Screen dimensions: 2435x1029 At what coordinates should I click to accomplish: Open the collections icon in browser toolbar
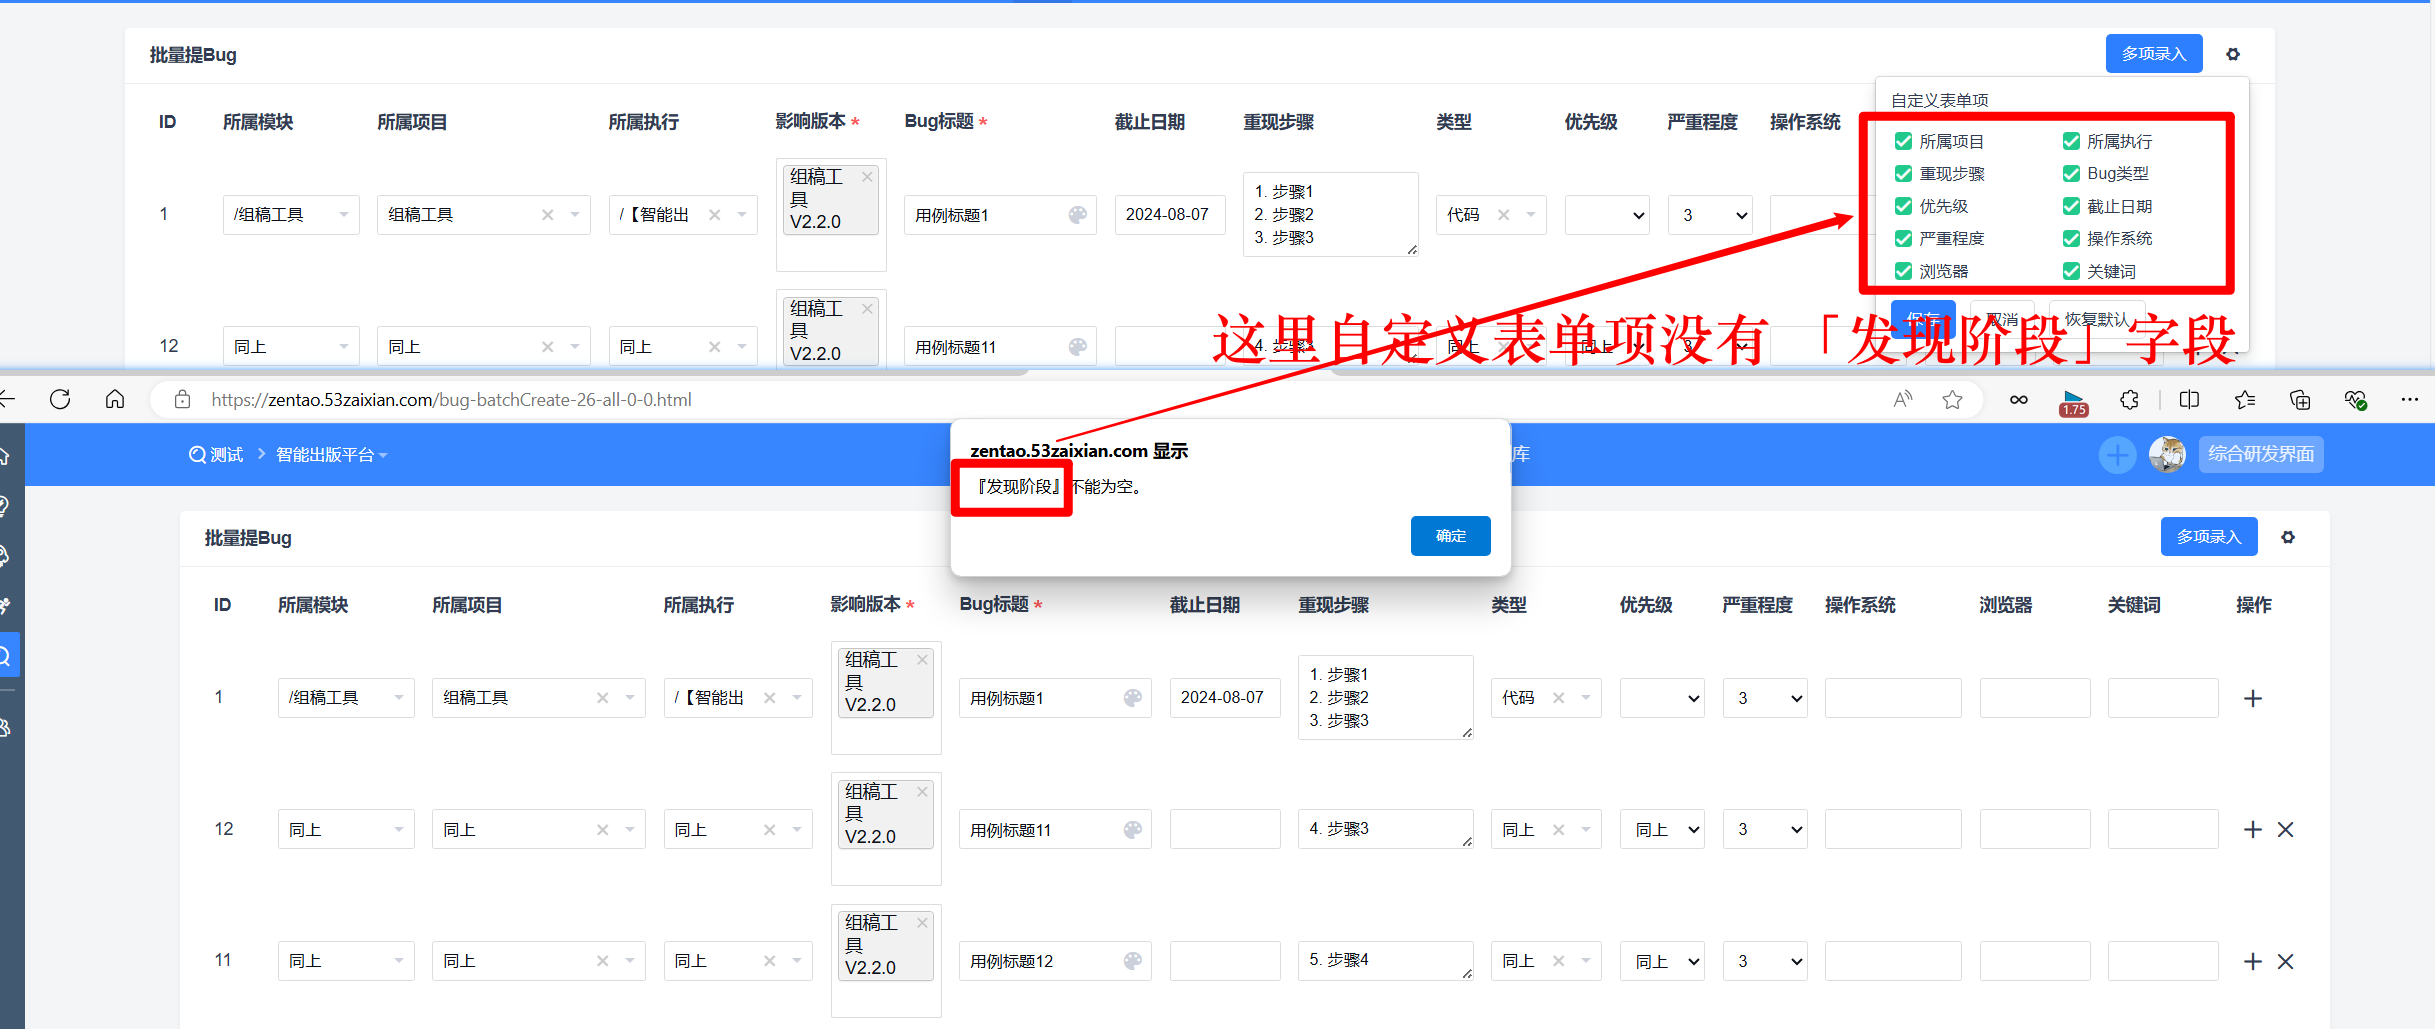tap(2300, 400)
